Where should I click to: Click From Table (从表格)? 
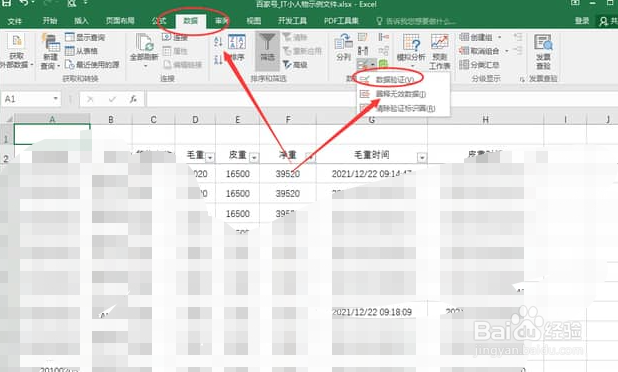coord(82,51)
